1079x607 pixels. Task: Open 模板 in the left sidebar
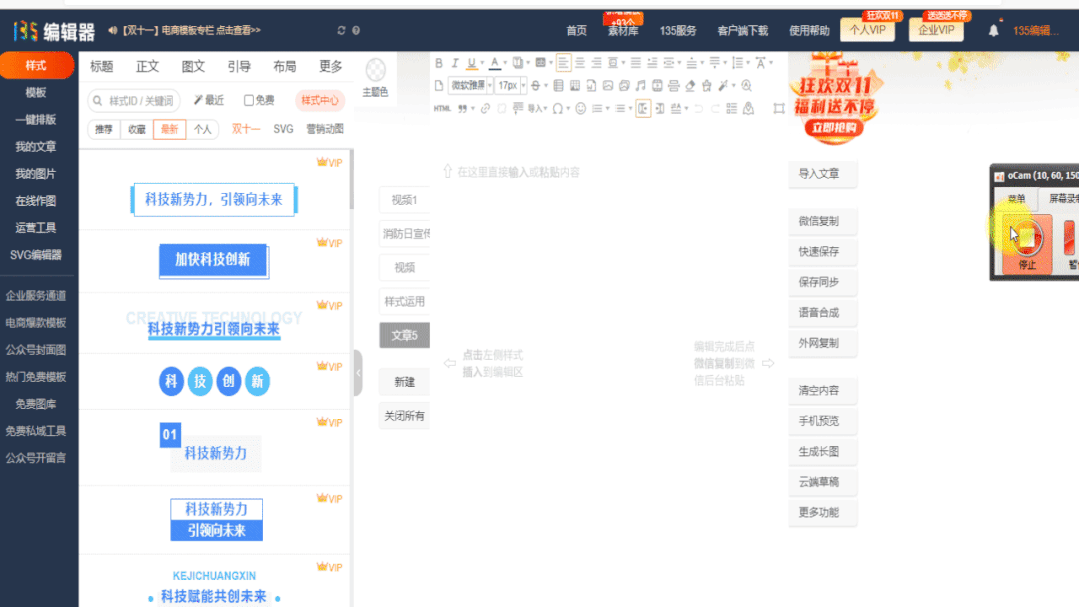pos(36,92)
